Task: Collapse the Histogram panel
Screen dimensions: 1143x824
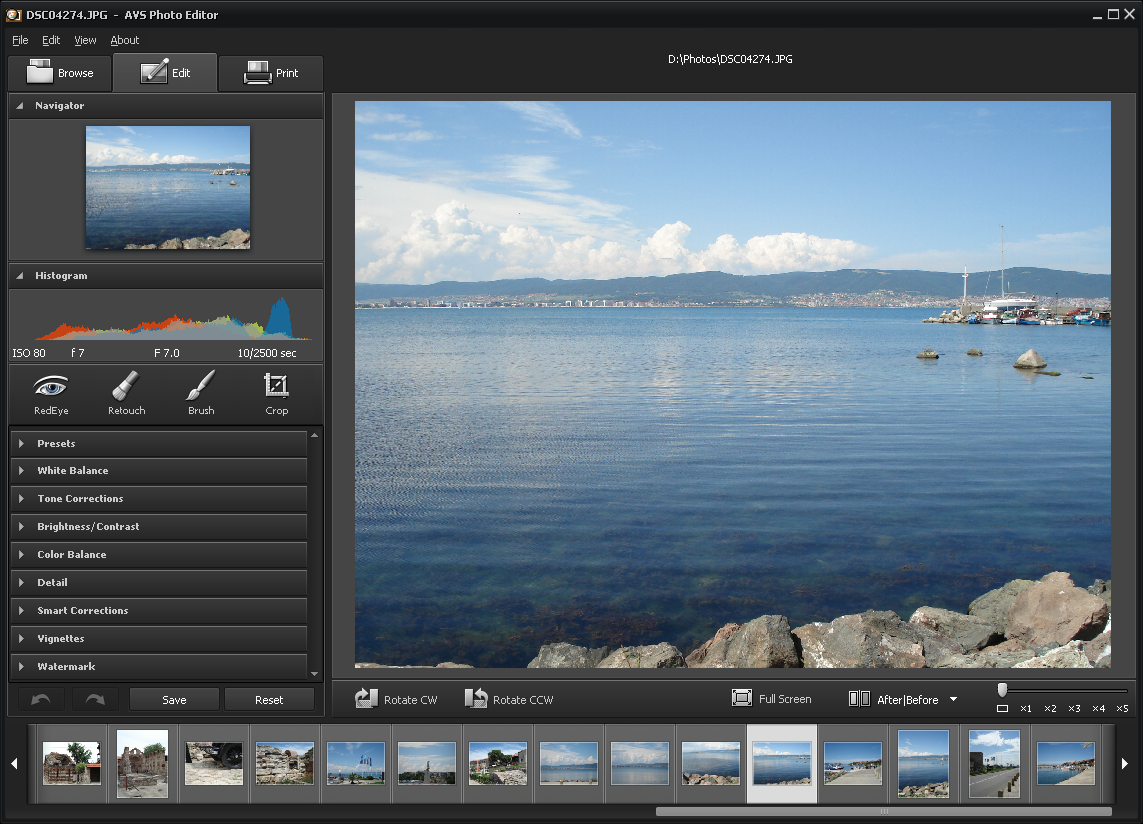Action: 20,276
